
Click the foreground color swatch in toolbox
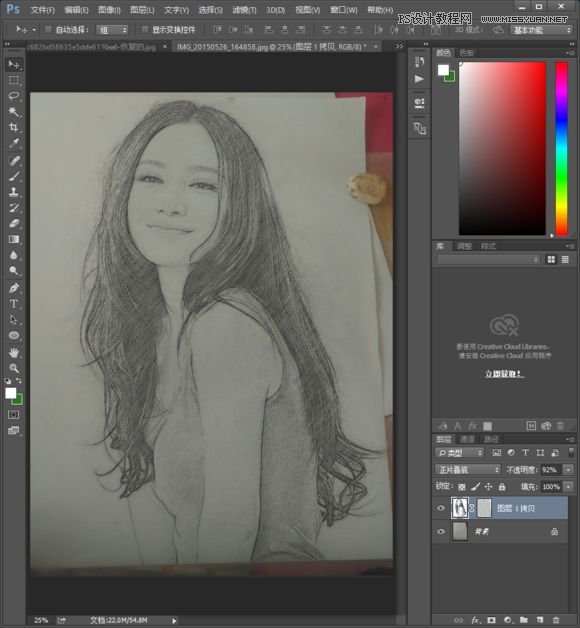pos(10,393)
